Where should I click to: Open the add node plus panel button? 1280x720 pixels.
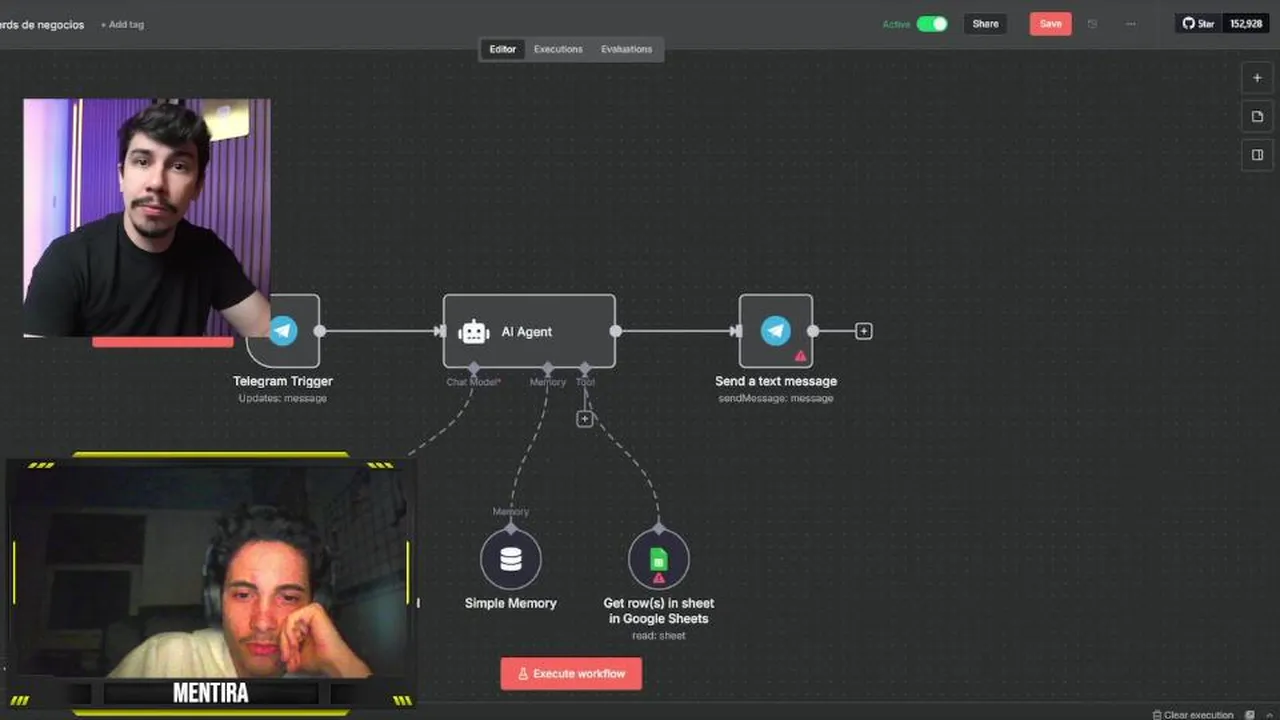click(x=1257, y=78)
